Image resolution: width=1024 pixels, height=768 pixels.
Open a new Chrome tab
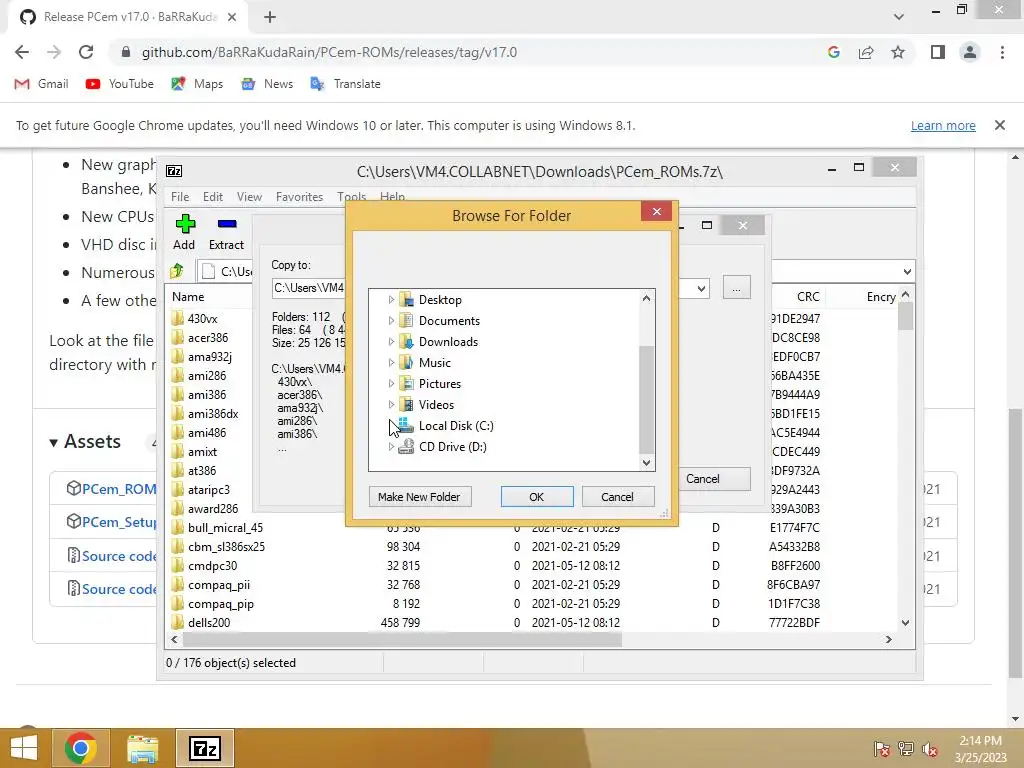(x=270, y=17)
